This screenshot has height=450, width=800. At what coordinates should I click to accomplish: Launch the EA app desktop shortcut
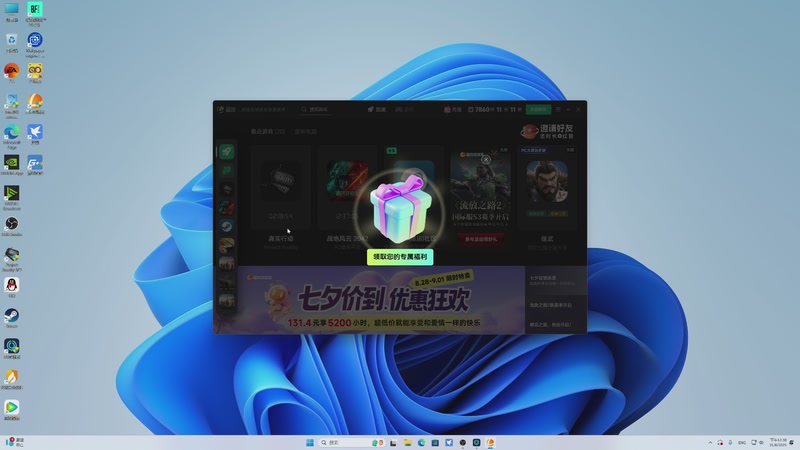click(12, 73)
